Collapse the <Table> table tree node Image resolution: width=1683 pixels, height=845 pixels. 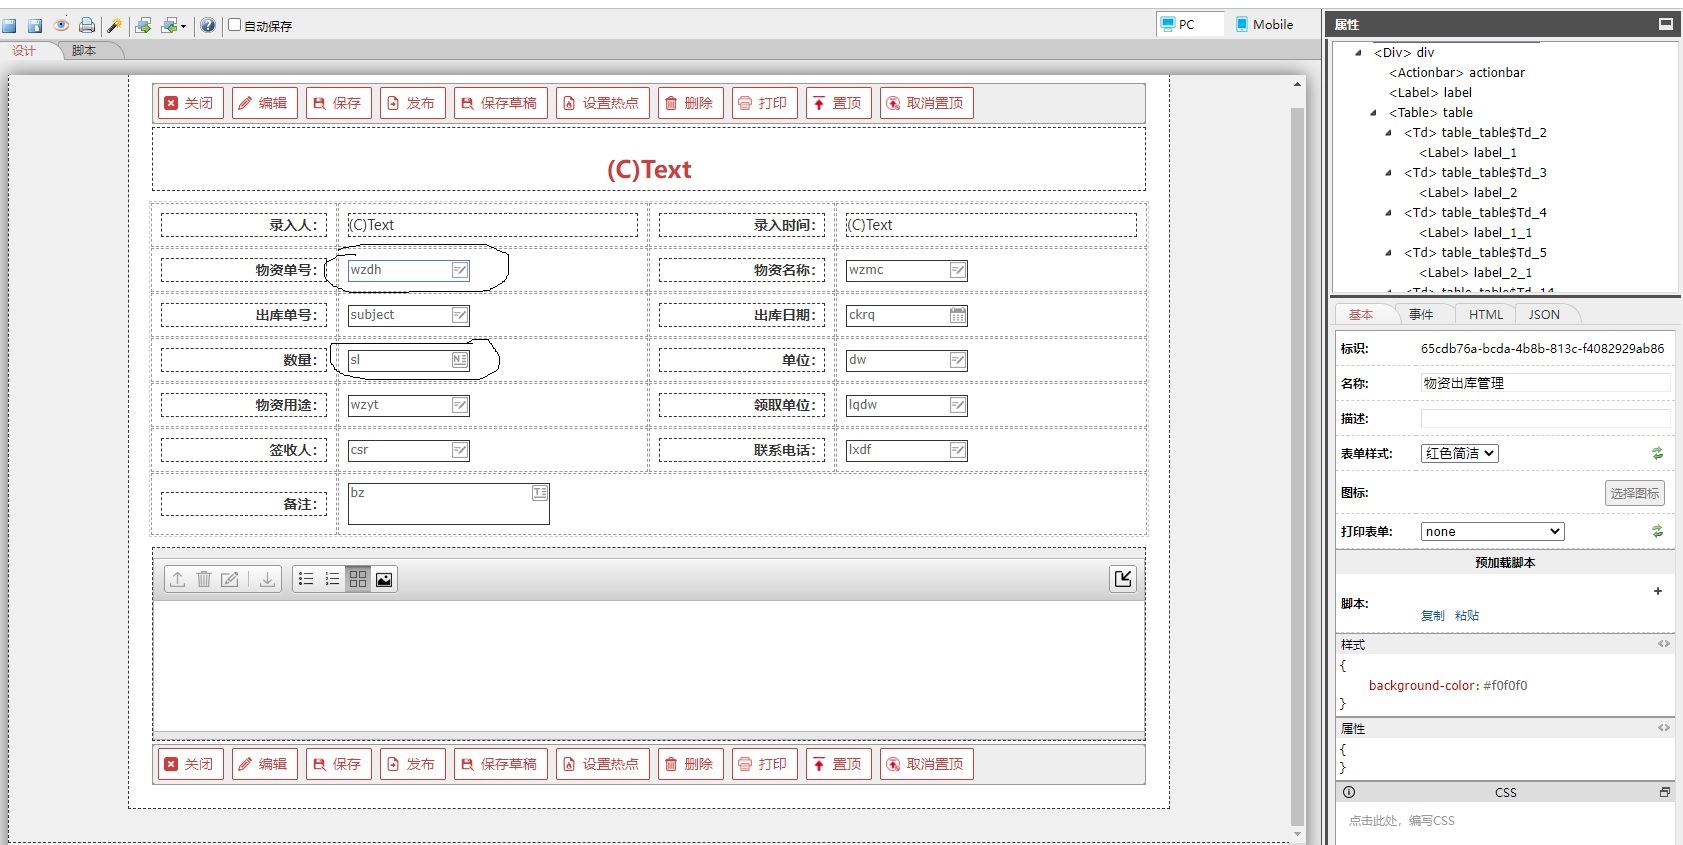click(1373, 113)
